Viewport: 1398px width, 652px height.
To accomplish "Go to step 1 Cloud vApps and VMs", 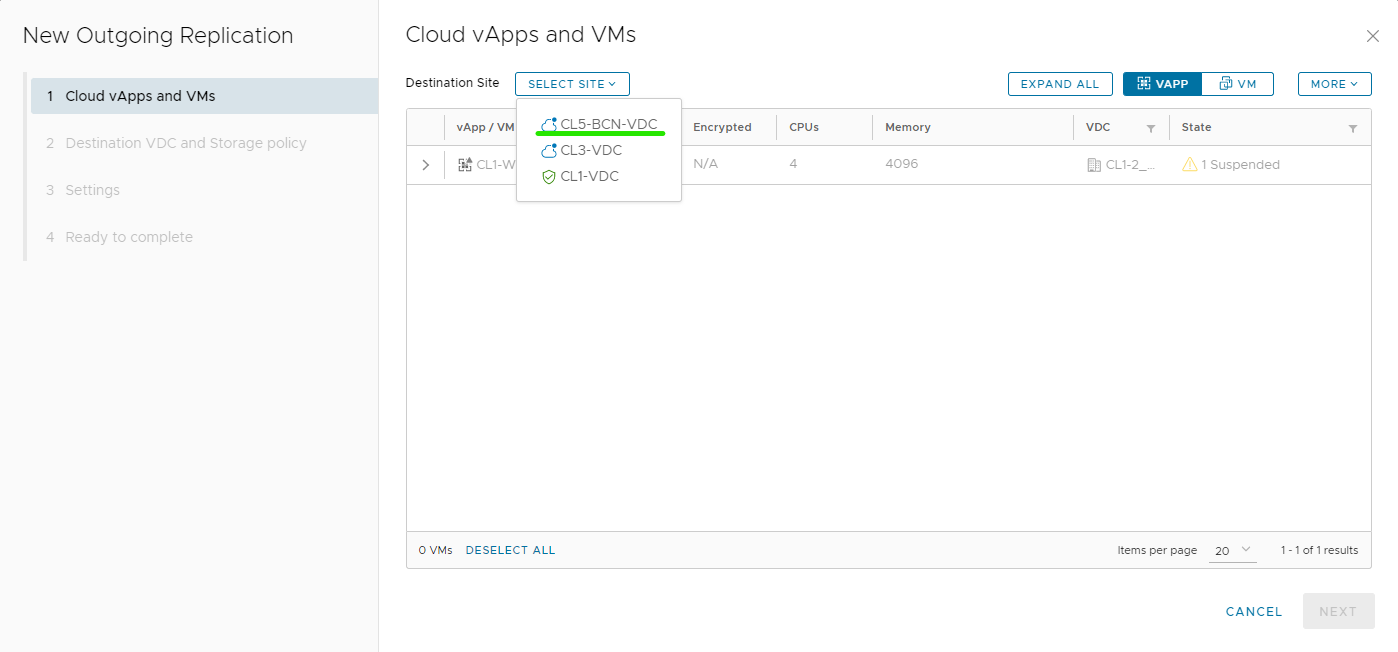I will (204, 96).
